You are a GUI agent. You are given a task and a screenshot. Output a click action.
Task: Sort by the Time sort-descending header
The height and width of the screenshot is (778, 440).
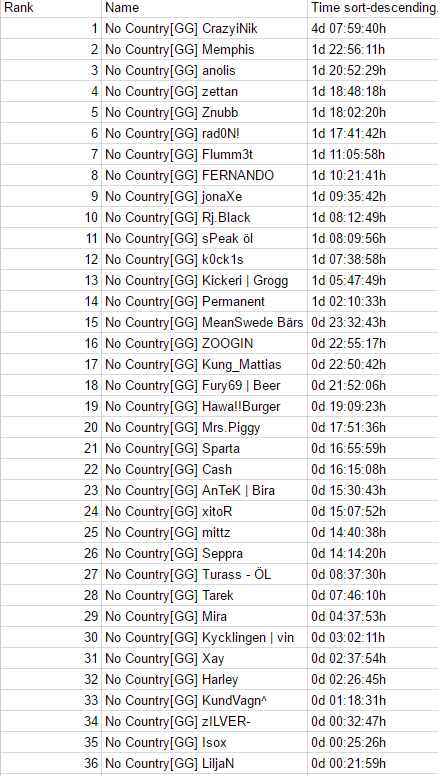click(373, 8)
